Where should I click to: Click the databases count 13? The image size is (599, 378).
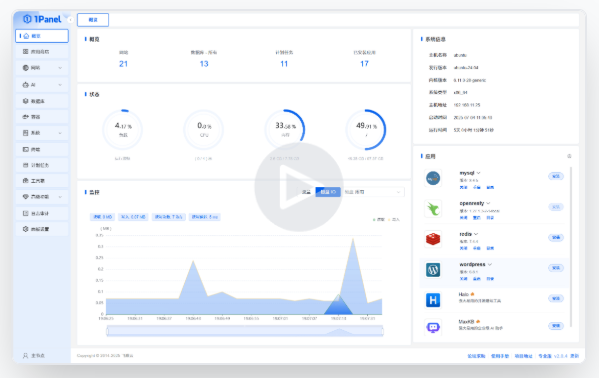click(204, 64)
